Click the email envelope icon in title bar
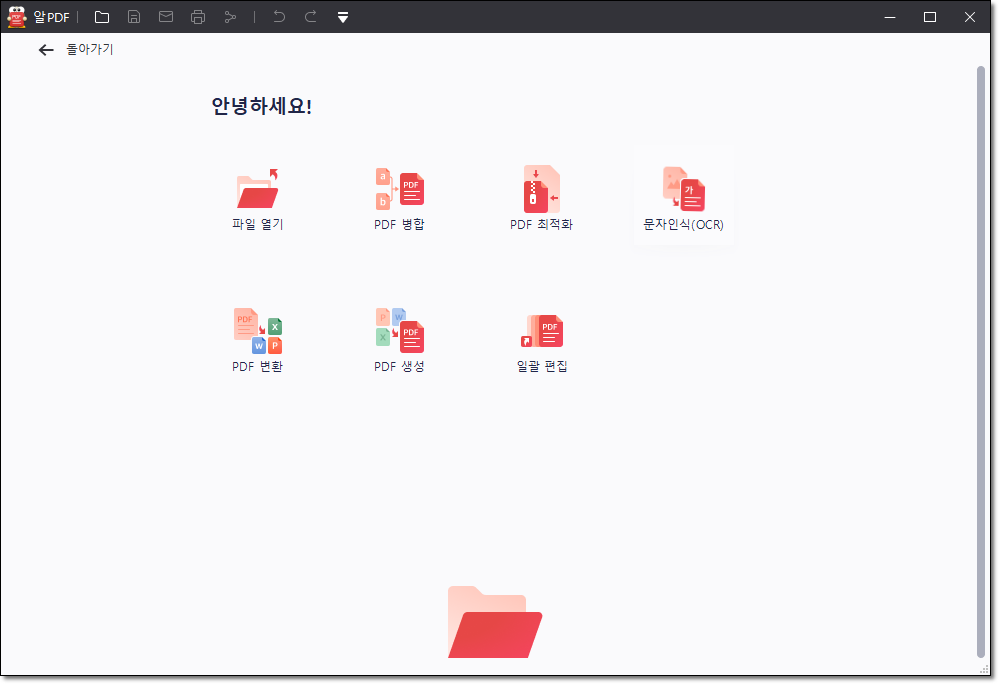Image resolution: width=999 pixels, height=684 pixels. coord(166,17)
